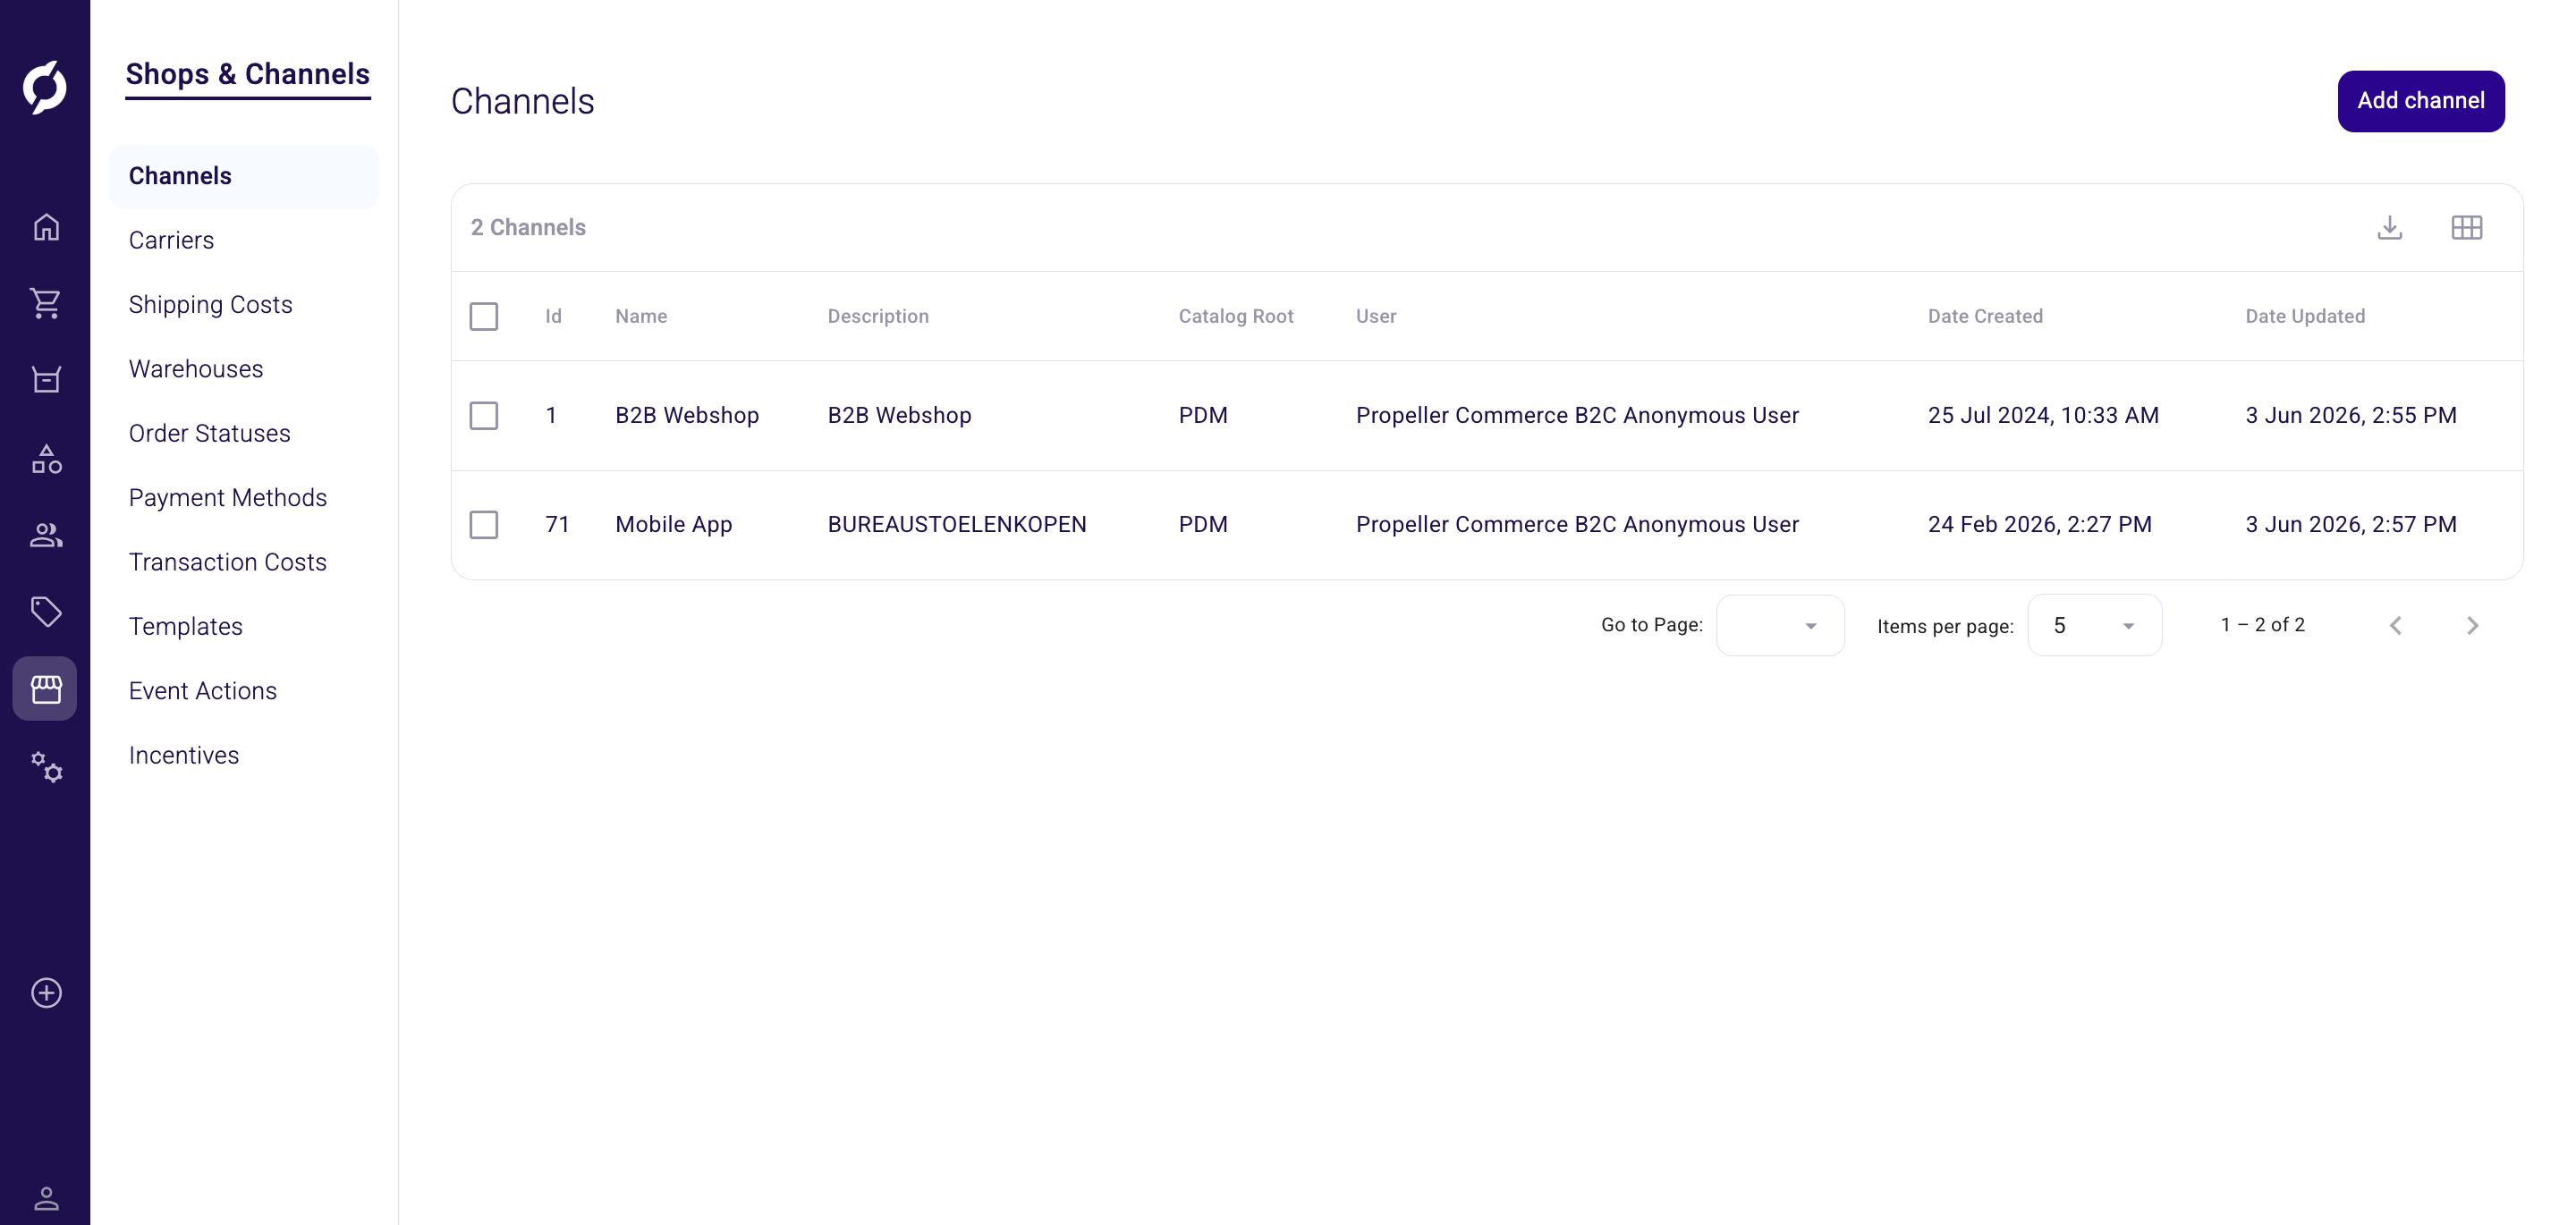Check the Mobile App row checkbox

pos(484,524)
